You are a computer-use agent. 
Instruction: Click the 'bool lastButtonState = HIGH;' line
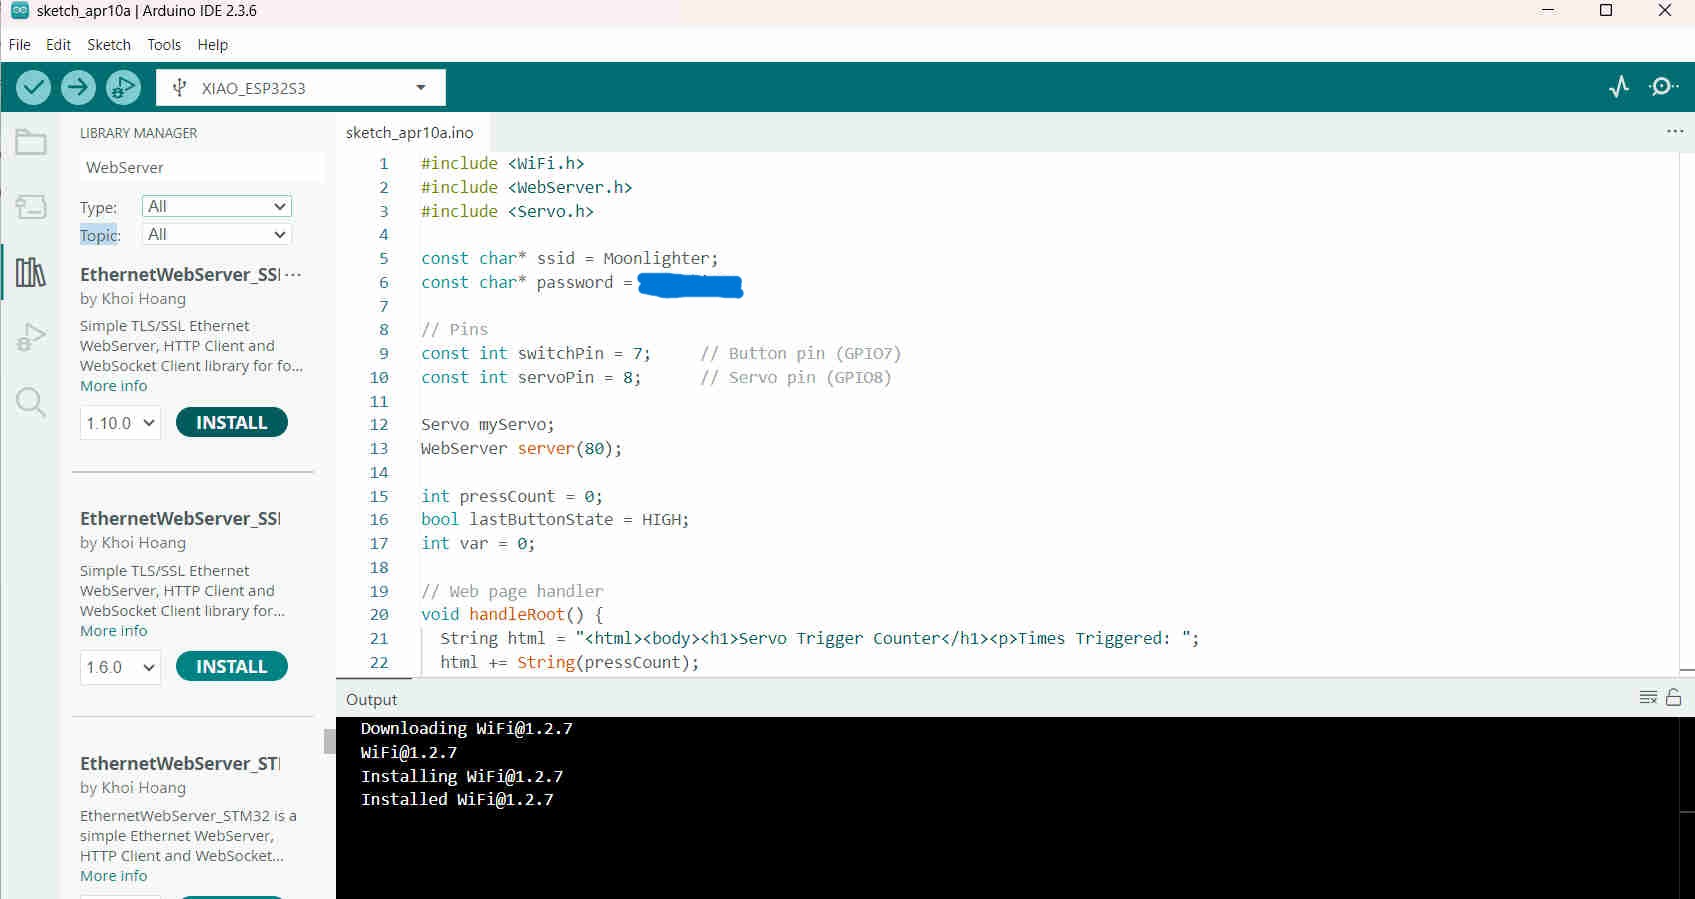[555, 520]
